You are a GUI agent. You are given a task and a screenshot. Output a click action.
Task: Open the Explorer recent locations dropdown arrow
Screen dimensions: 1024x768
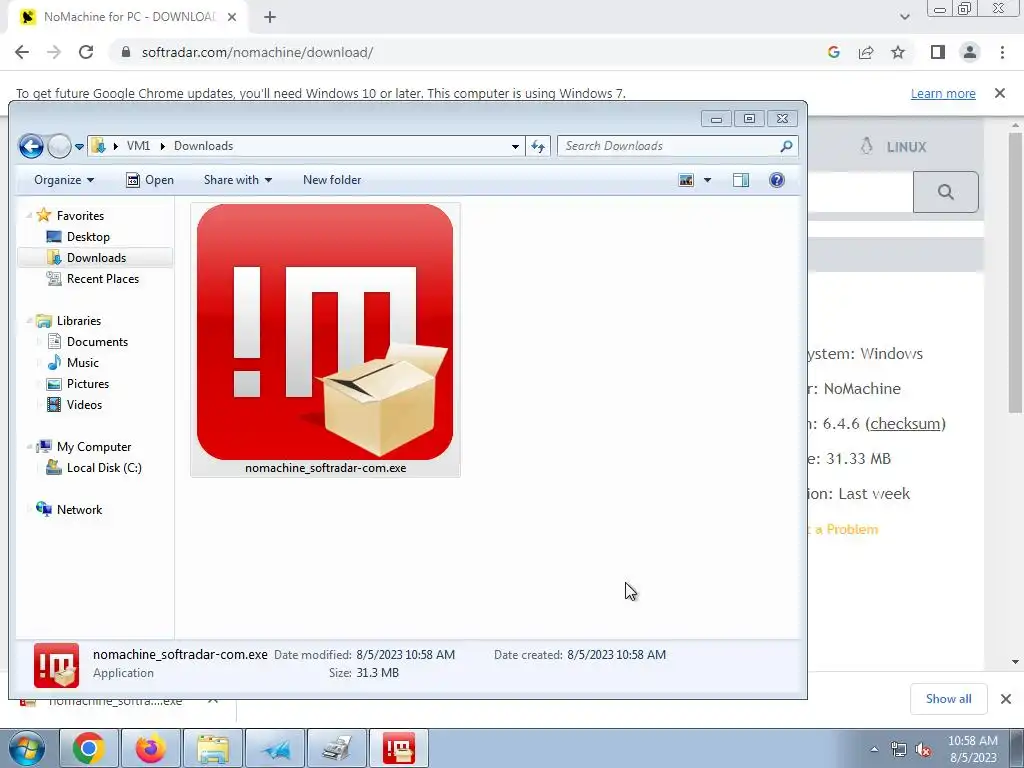tap(79, 147)
